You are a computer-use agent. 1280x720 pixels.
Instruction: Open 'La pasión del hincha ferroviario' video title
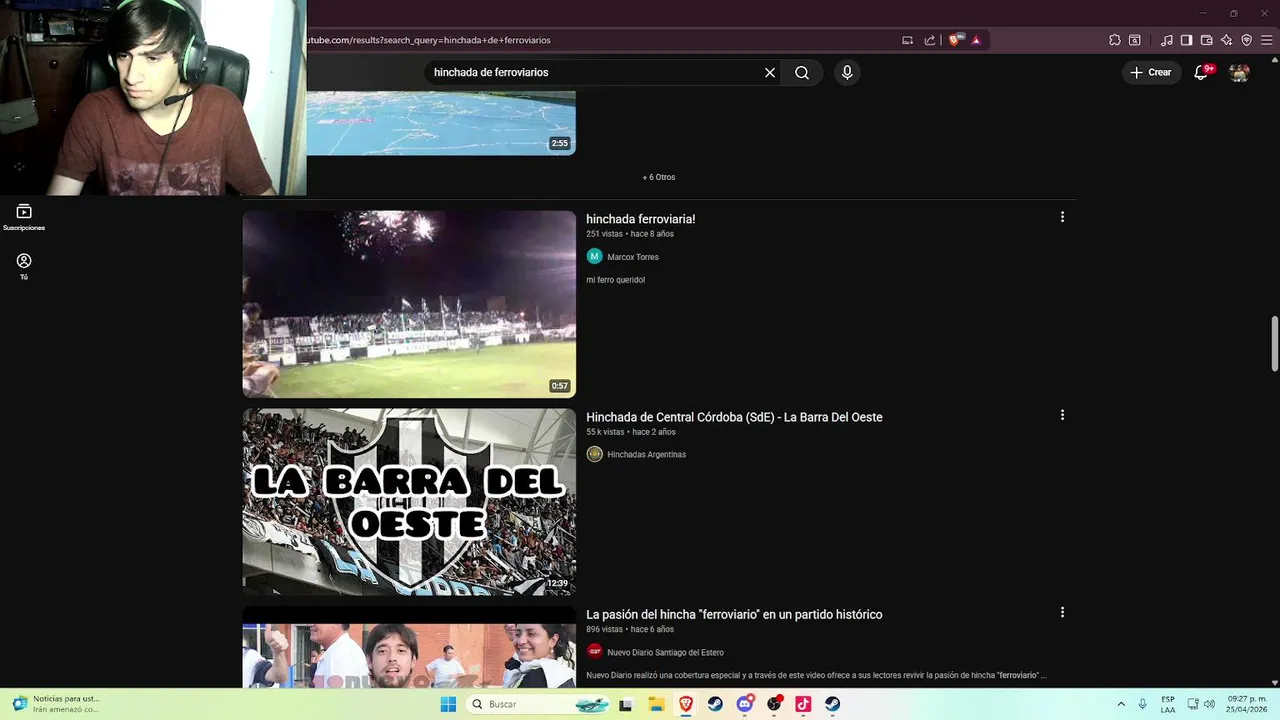click(x=734, y=615)
